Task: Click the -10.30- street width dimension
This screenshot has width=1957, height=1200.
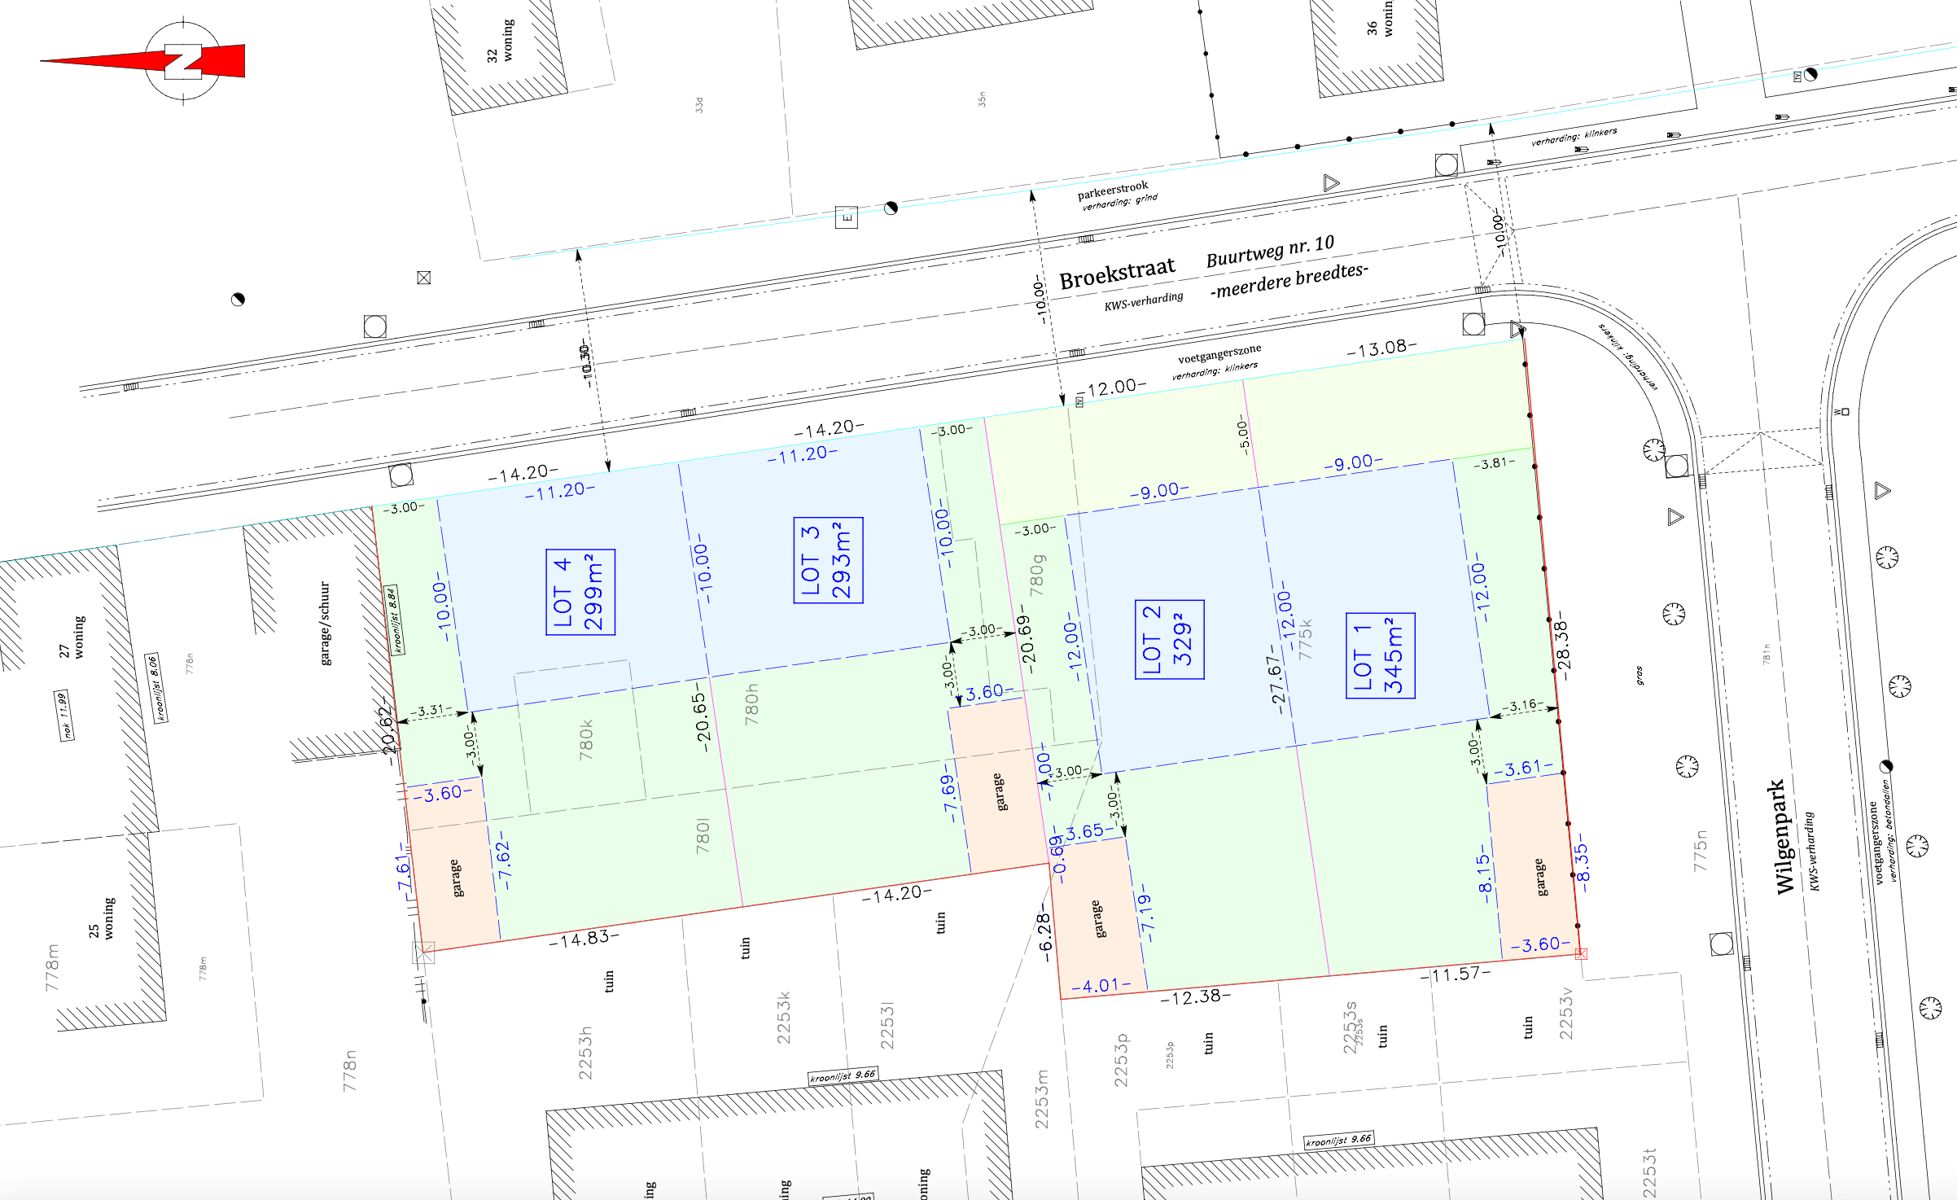Action: (x=585, y=363)
